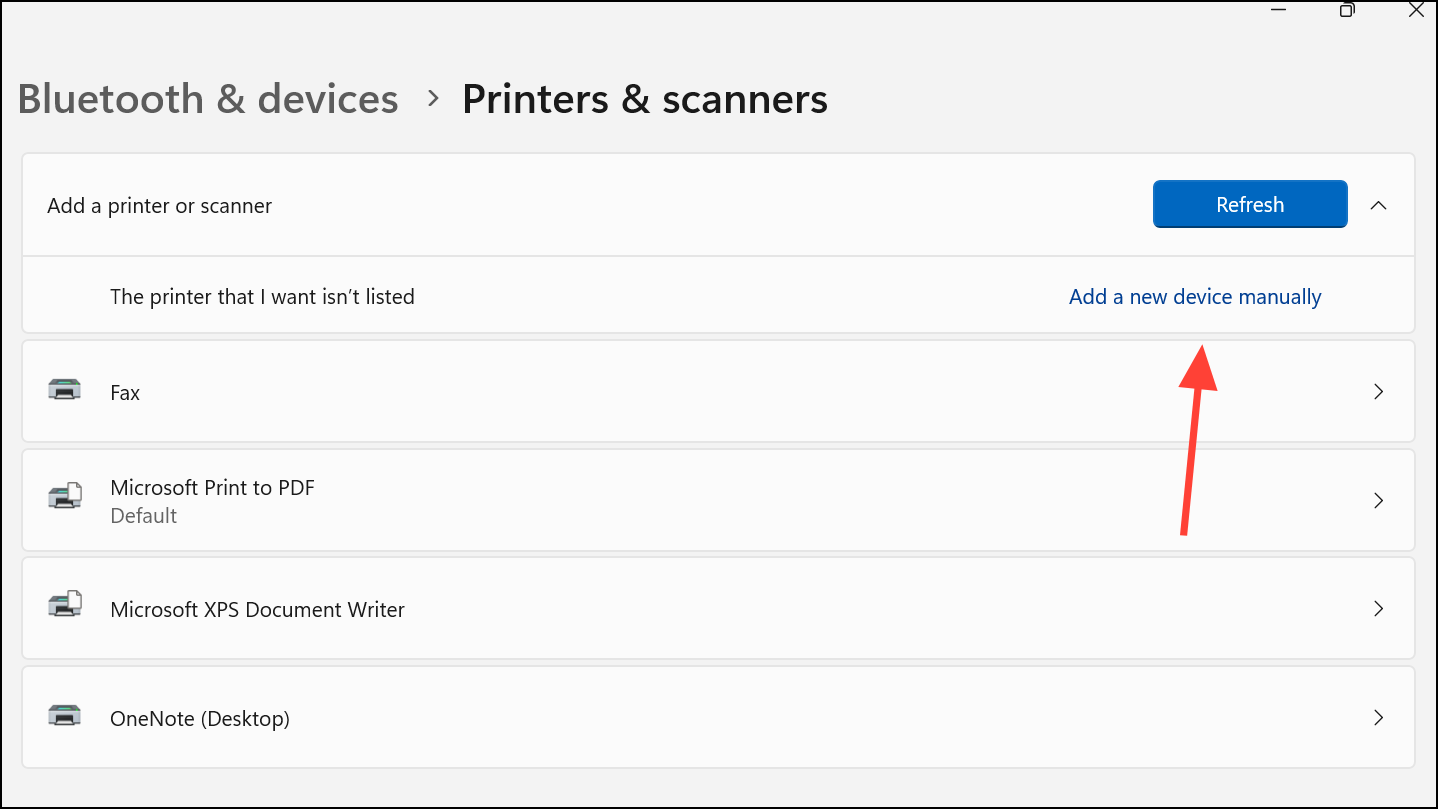Click the Microsoft Print to PDF icon

pos(65,498)
